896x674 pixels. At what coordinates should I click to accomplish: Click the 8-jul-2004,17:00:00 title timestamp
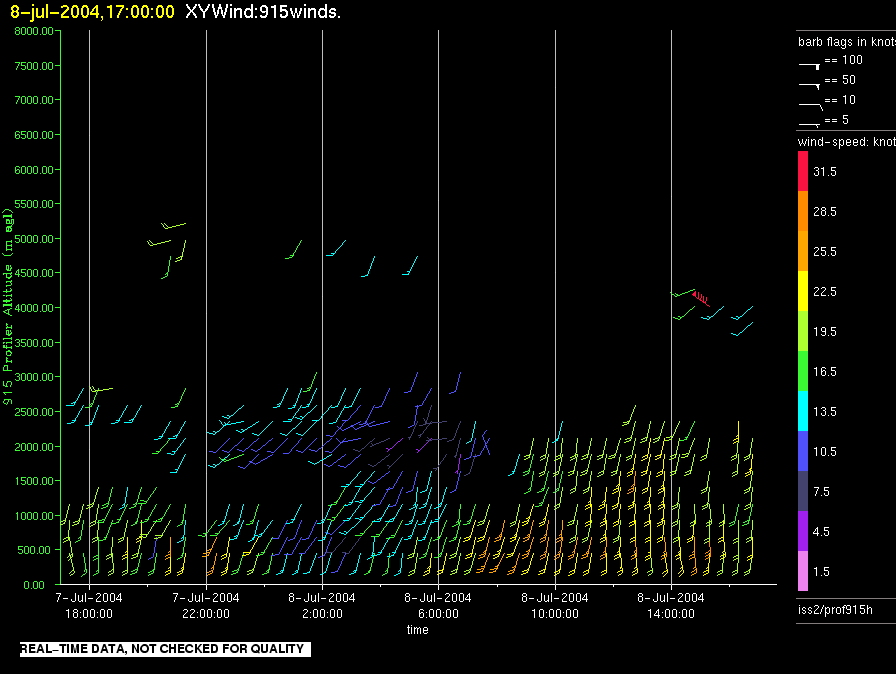[92, 12]
